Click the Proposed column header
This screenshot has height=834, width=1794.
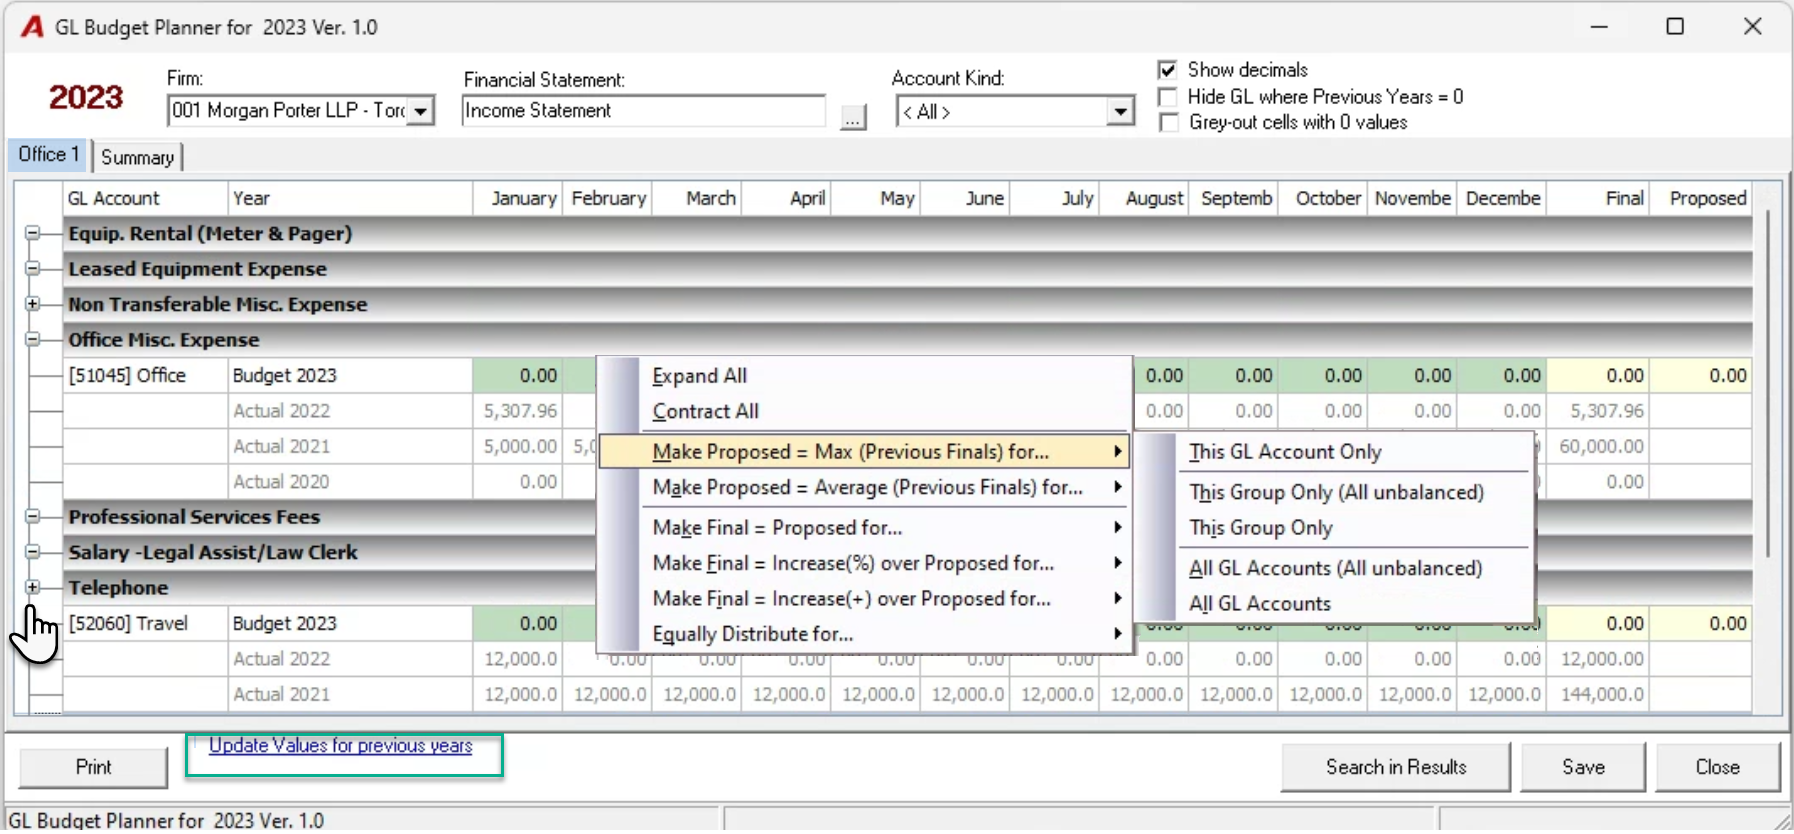click(1700, 198)
